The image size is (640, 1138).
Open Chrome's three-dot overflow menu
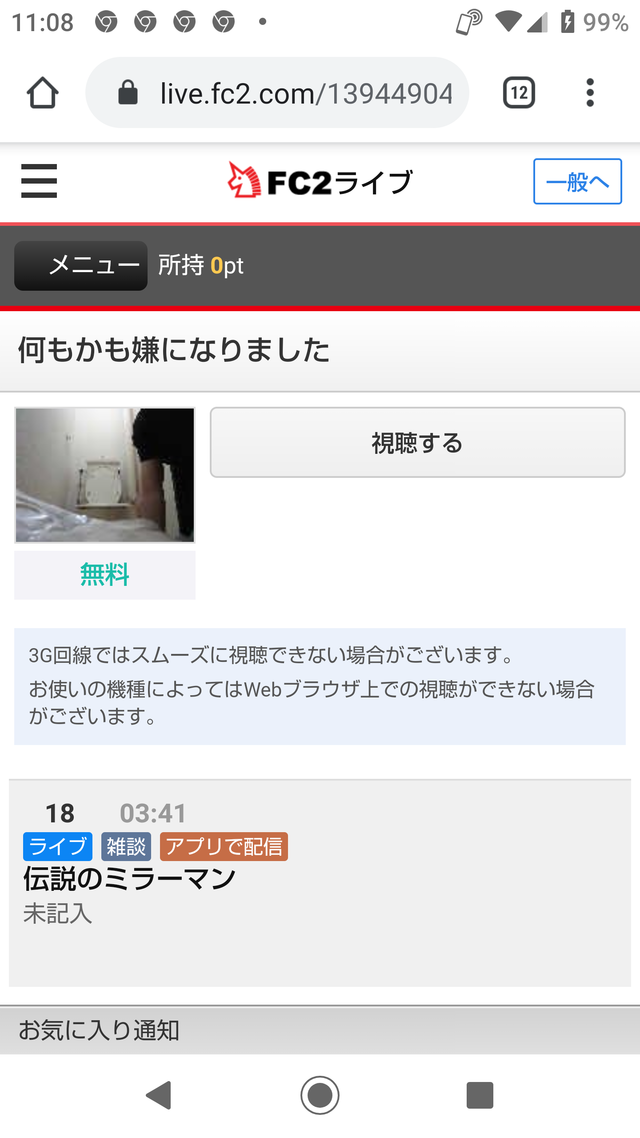point(590,93)
